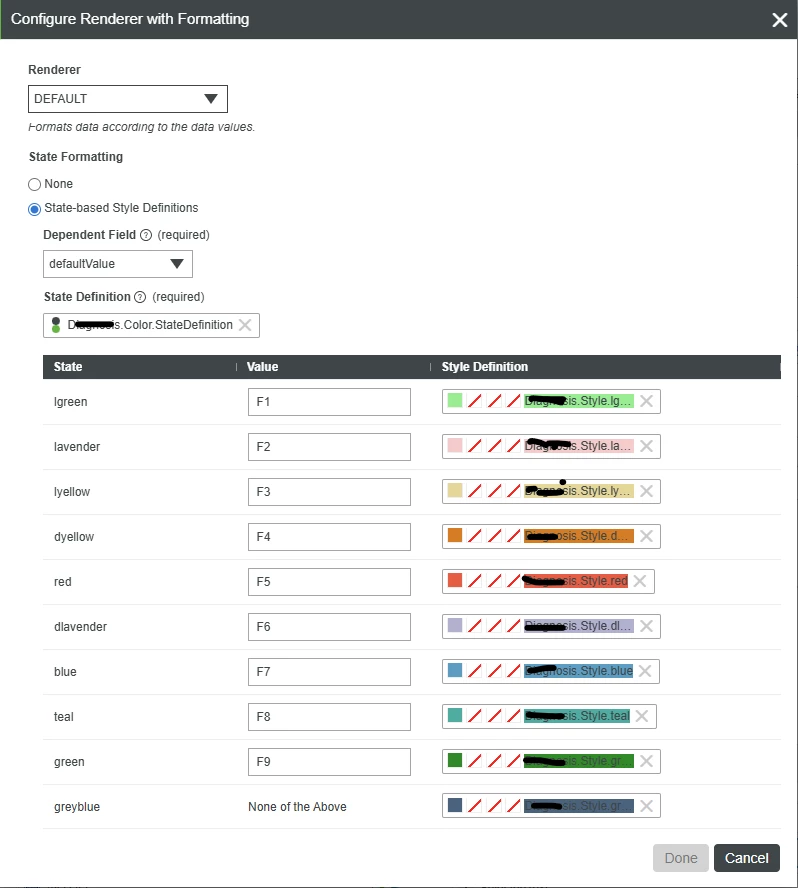Screen dimensions: 798x888
Task: Click the dlavender state name
Action: 80,627
